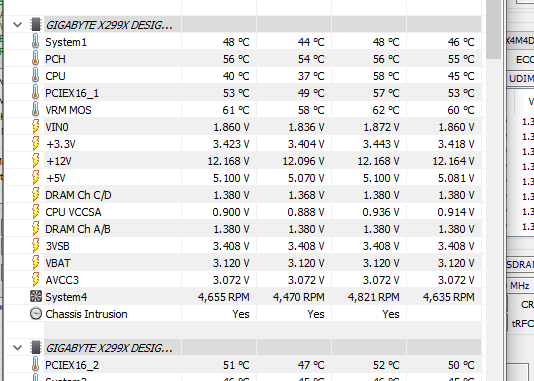The width and height of the screenshot is (534, 381).
Task: Click the clock icon beside Chassis Intrusion
Action: click(x=36, y=314)
